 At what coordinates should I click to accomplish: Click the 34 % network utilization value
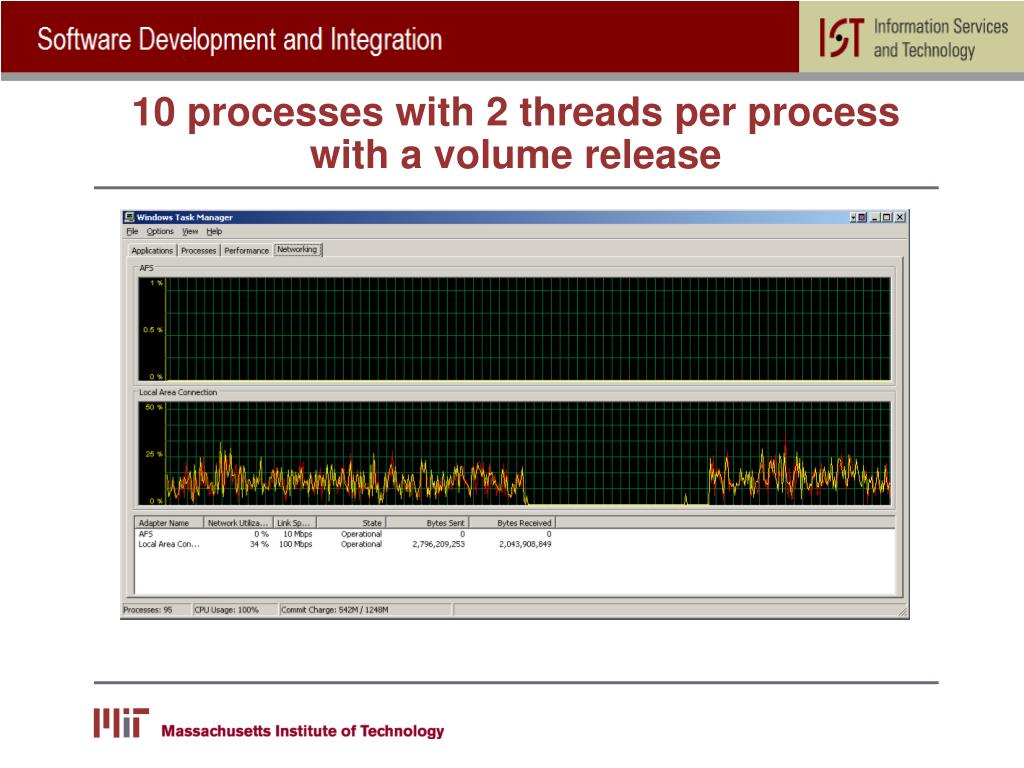[x=259, y=544]
